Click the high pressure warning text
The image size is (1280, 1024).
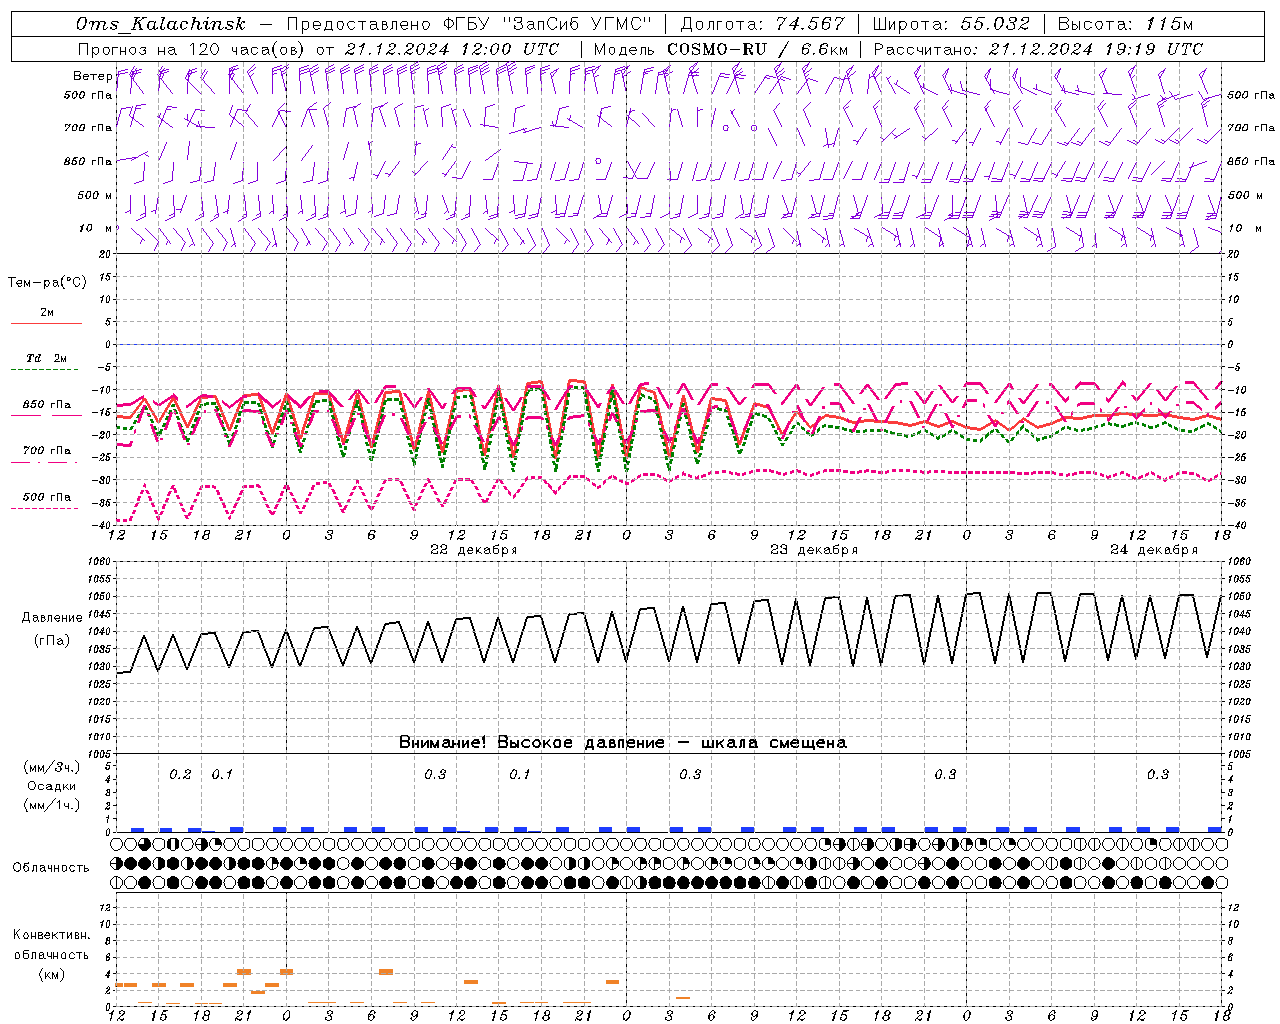(622, 742)
